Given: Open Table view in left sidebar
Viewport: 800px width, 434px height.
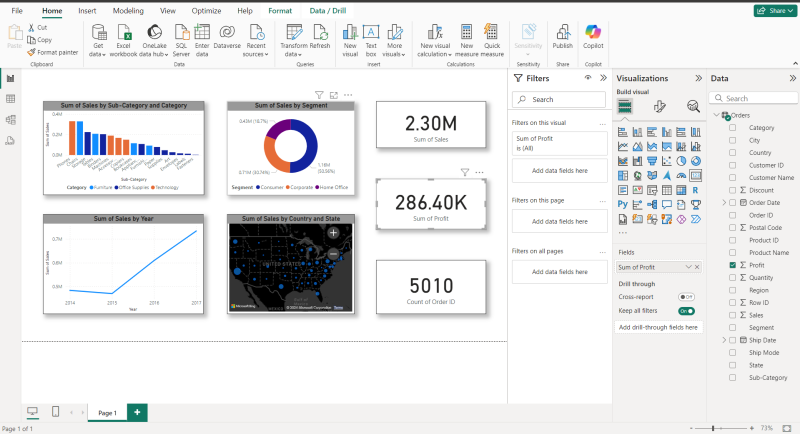Looking at the screenshot, I should [x=11, y=99].
